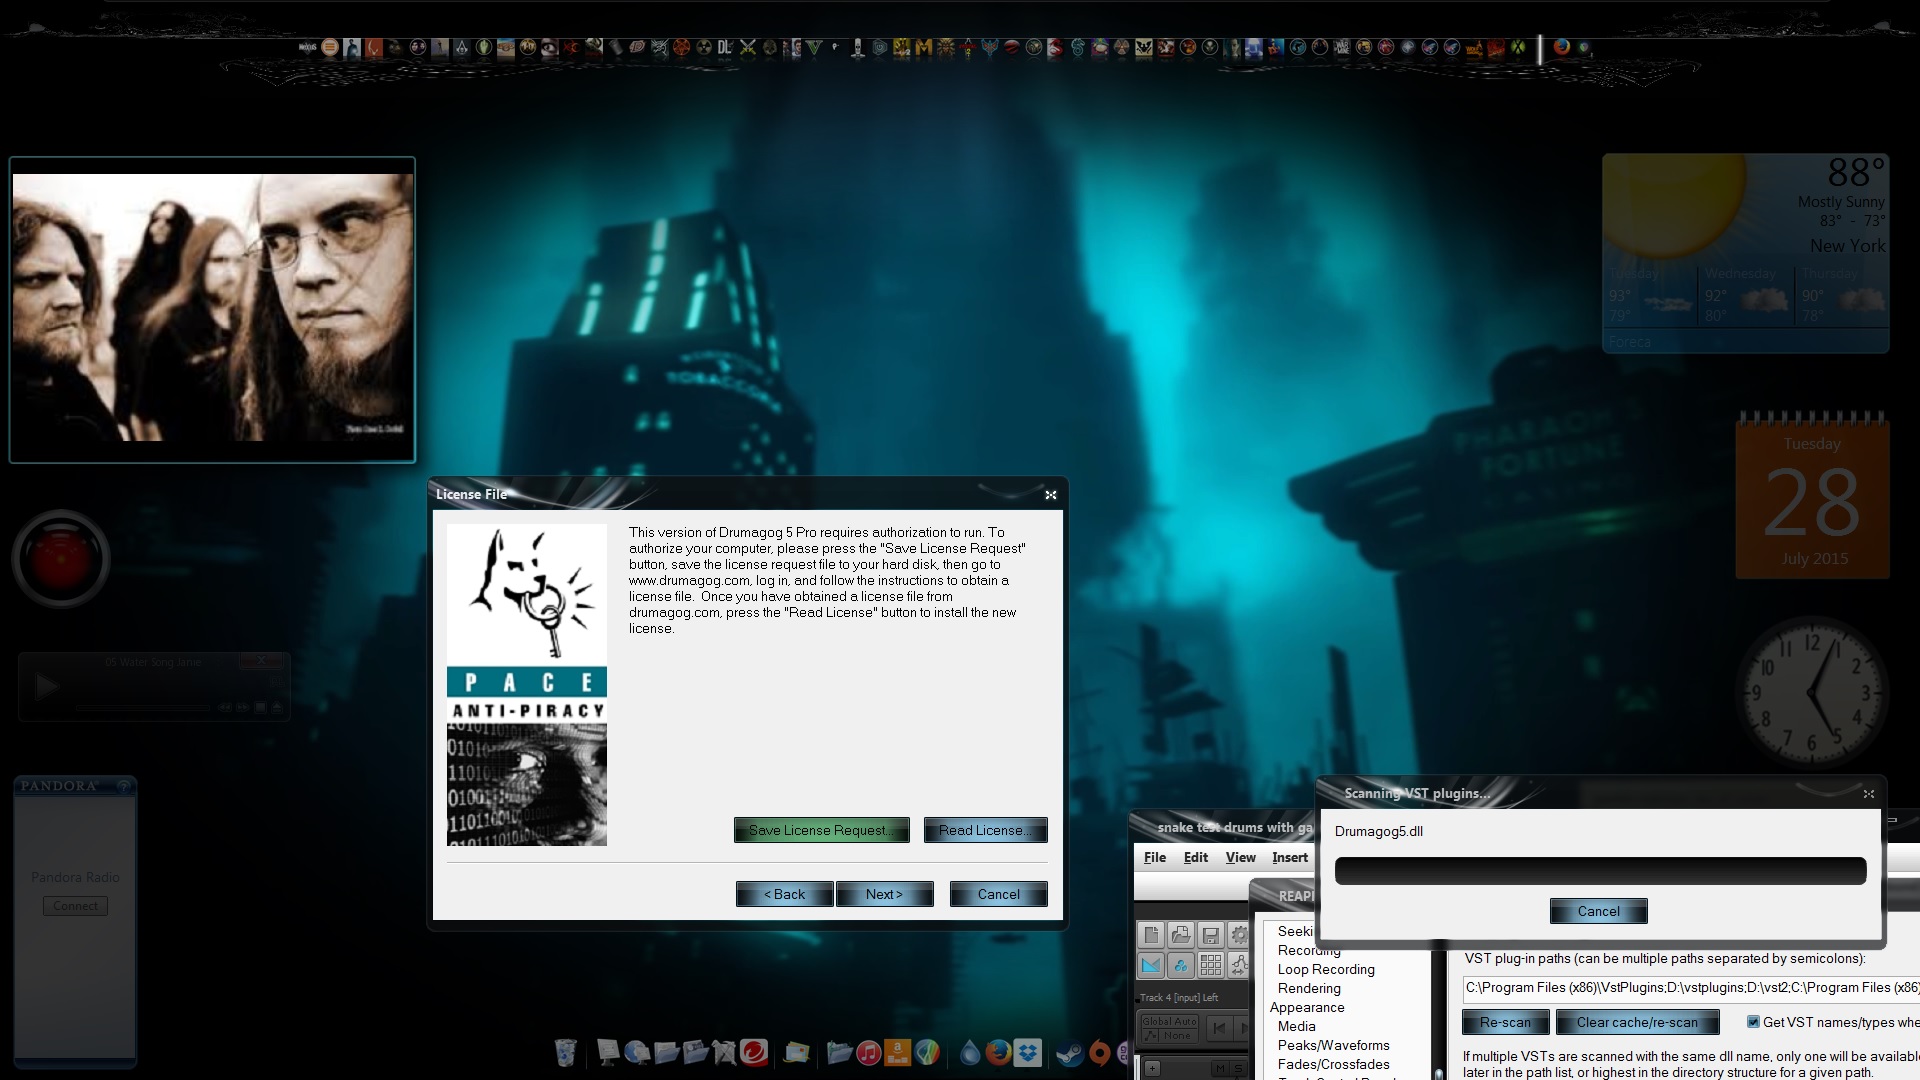The width and height of the screenshot is (1920, 1080).
Task: Click the red HAL 9000 eye widget
Action: 60,558
